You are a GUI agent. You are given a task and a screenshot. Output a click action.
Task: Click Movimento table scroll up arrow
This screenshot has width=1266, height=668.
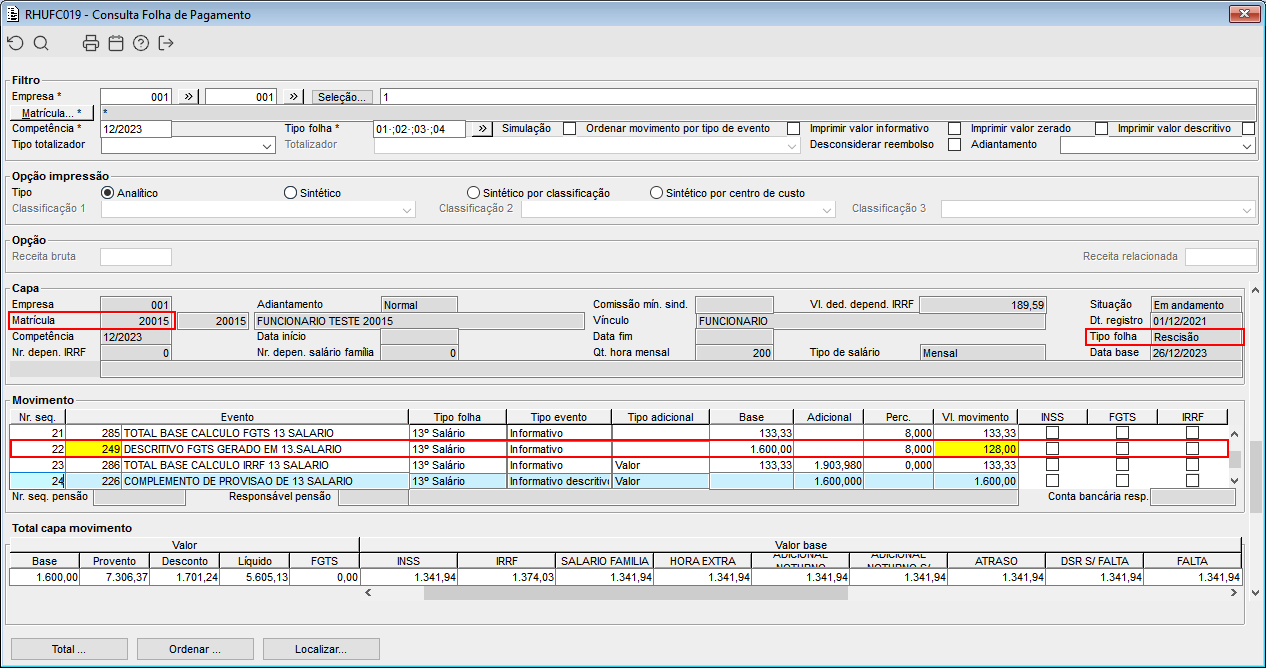click(x=1235, y=435)
